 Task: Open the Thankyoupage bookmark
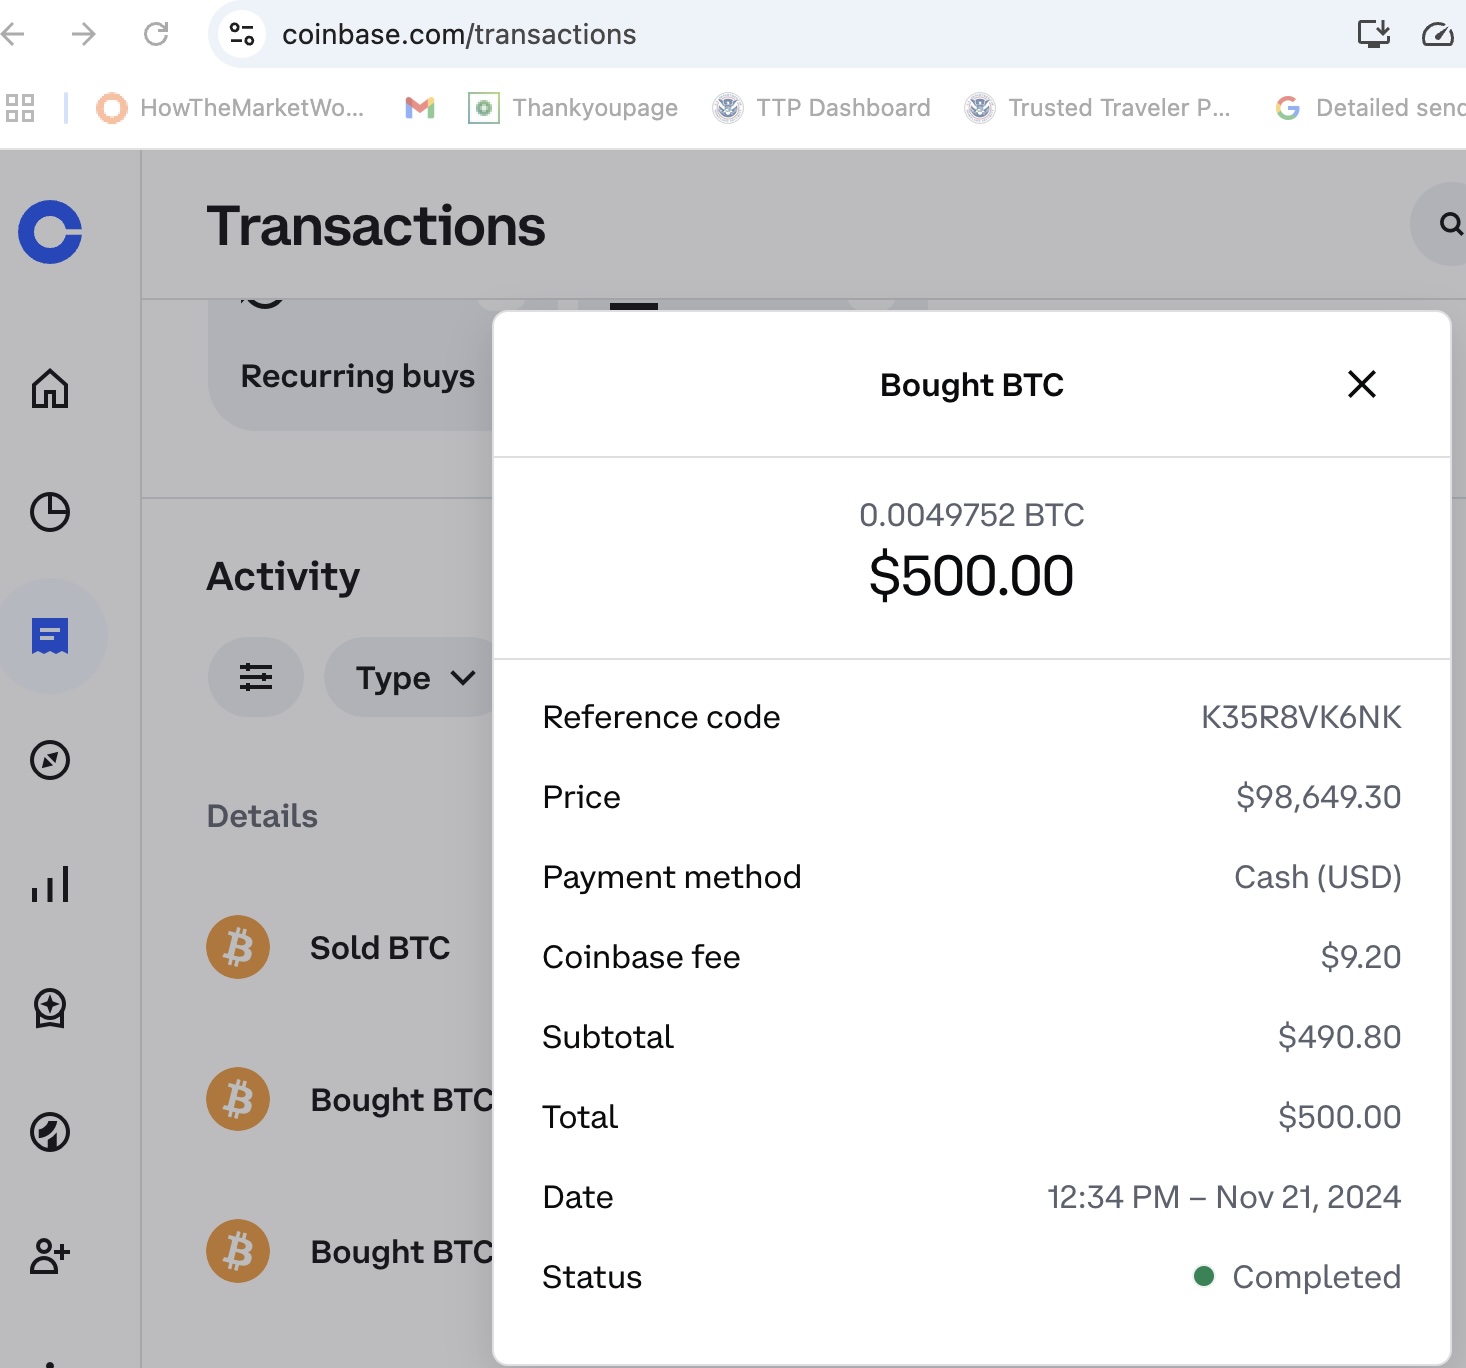point(573,107)
